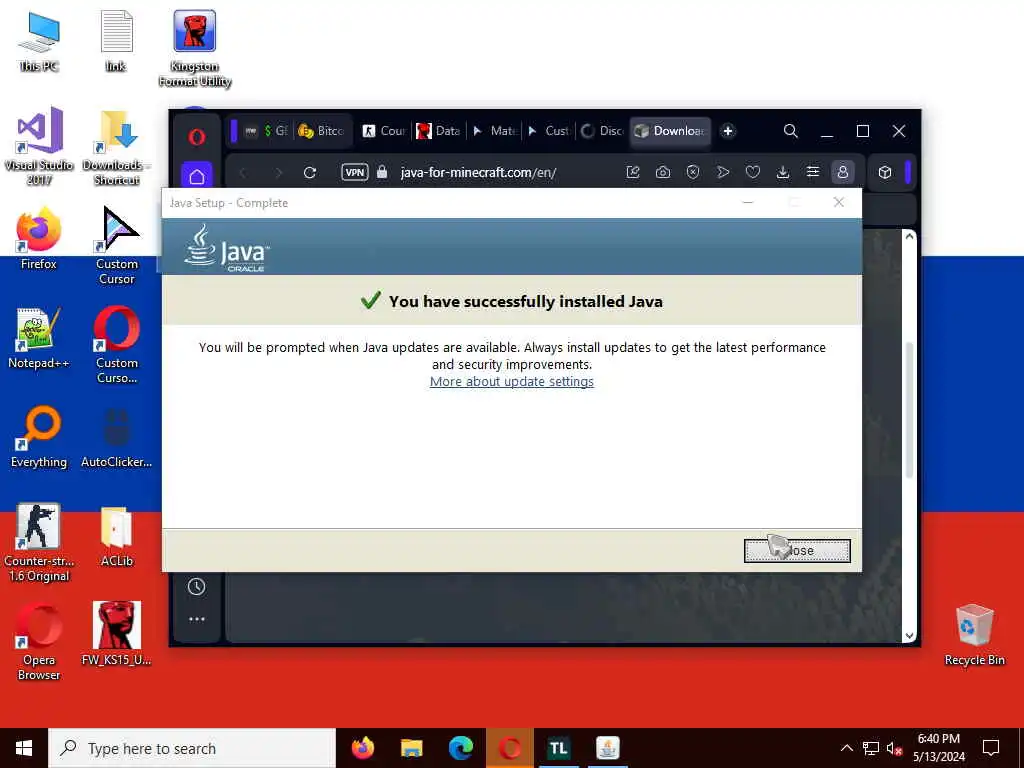Select Visual Studio 2017 desktop shortcut
This screenshot has height=768, width=1024.
pos(39,146)
